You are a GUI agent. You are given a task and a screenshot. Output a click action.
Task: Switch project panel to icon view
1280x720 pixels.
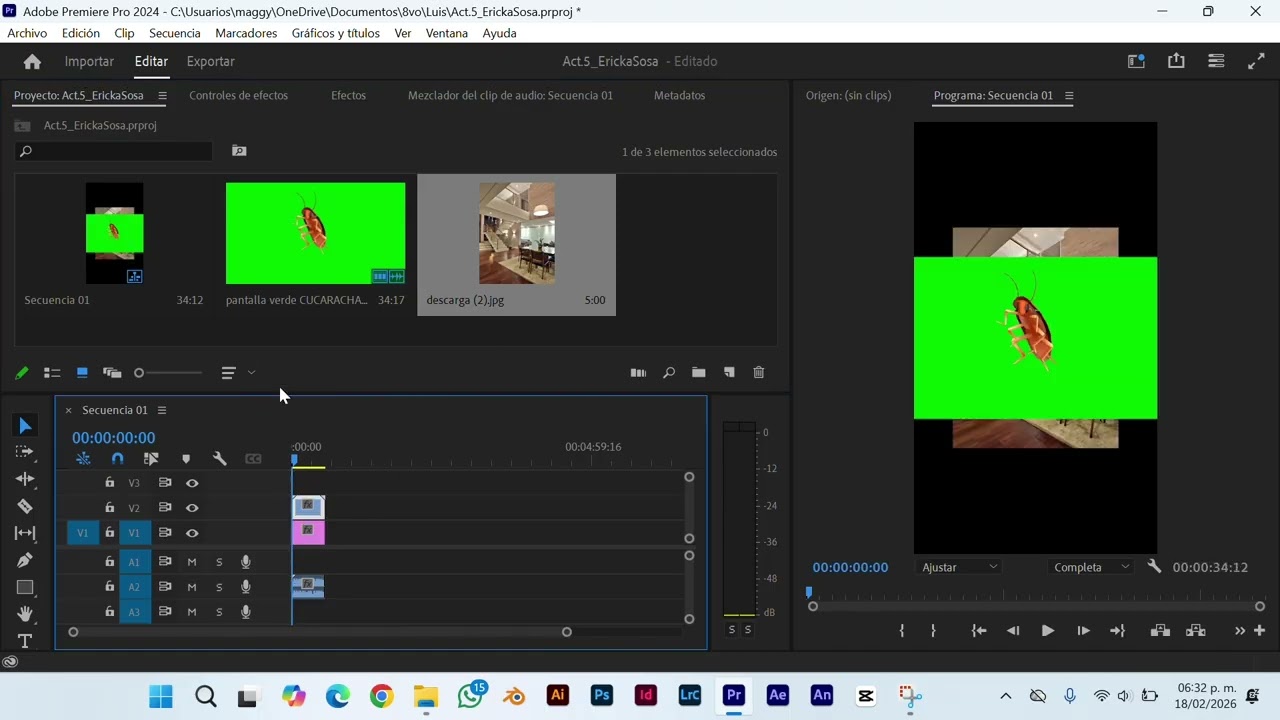82,373
